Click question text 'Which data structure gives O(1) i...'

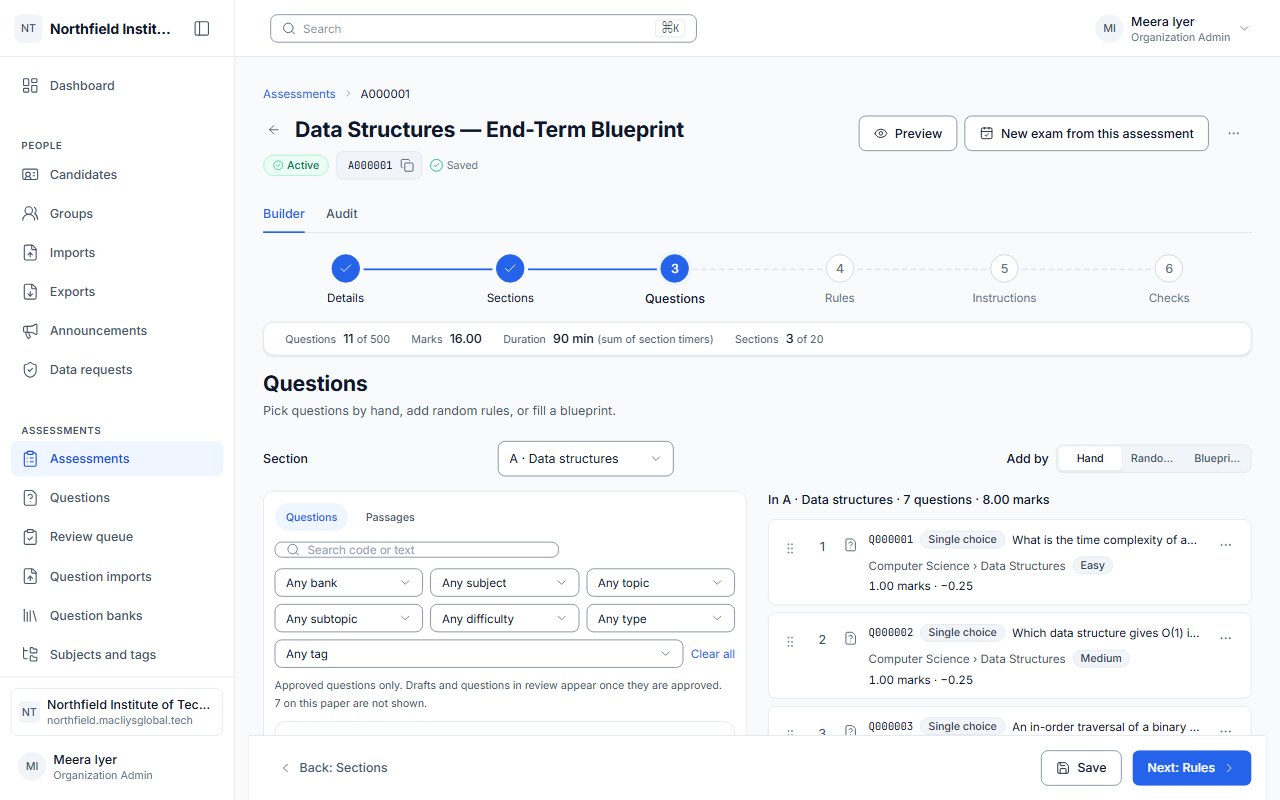pyautogui.click(x=1106, y=633)
